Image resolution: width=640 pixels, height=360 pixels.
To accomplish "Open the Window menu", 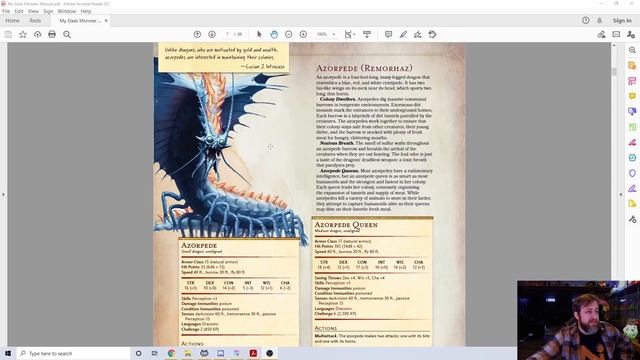I will [67, 11].
